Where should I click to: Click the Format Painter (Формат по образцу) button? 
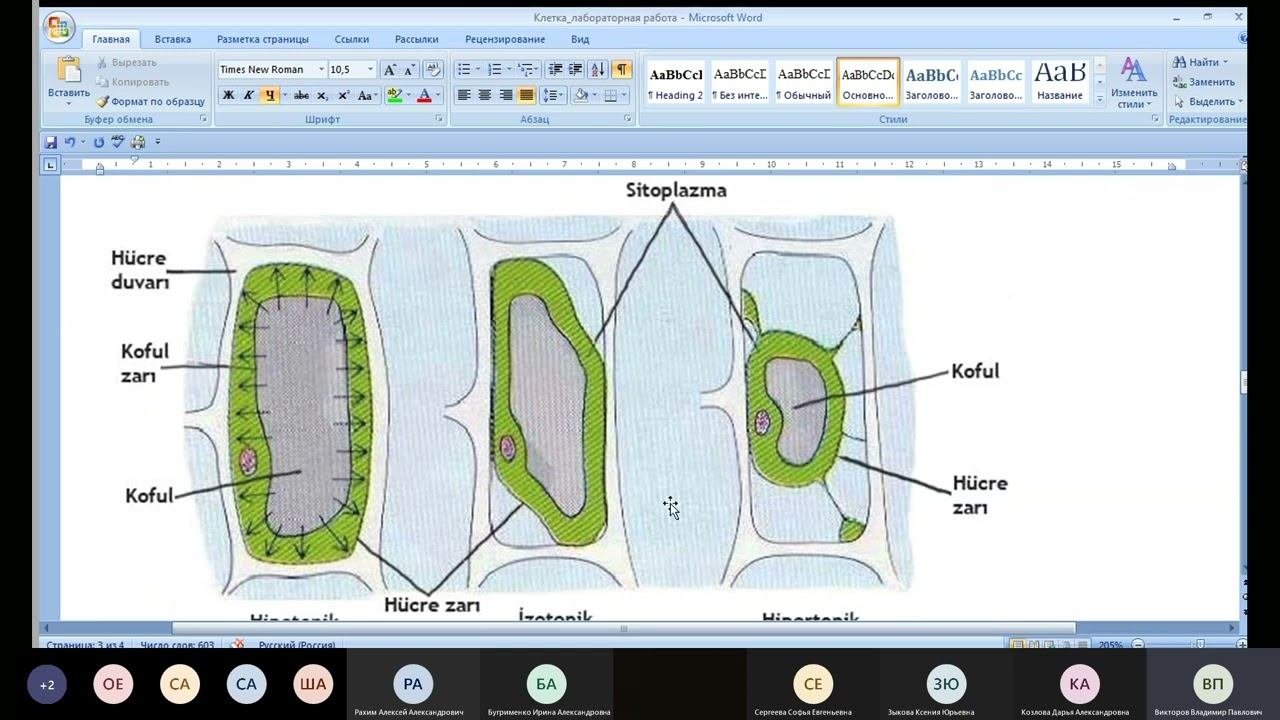[151, 101]
